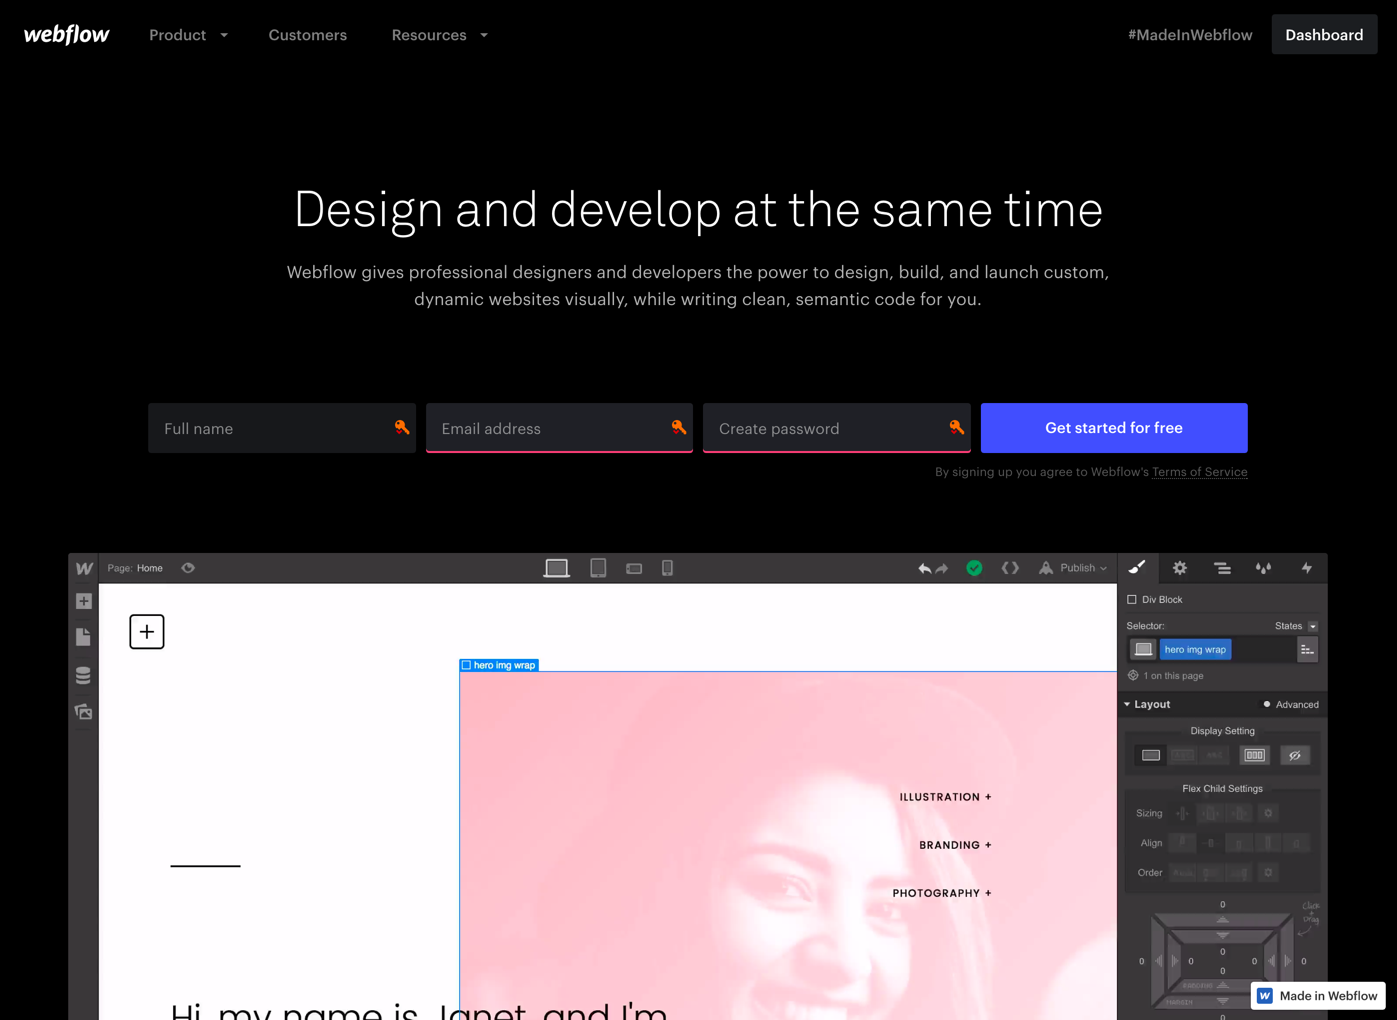Viewport: 1397px width, 1020px height.
Task: Click the undo arrow in designer toolbar
Action: (924, 568)
